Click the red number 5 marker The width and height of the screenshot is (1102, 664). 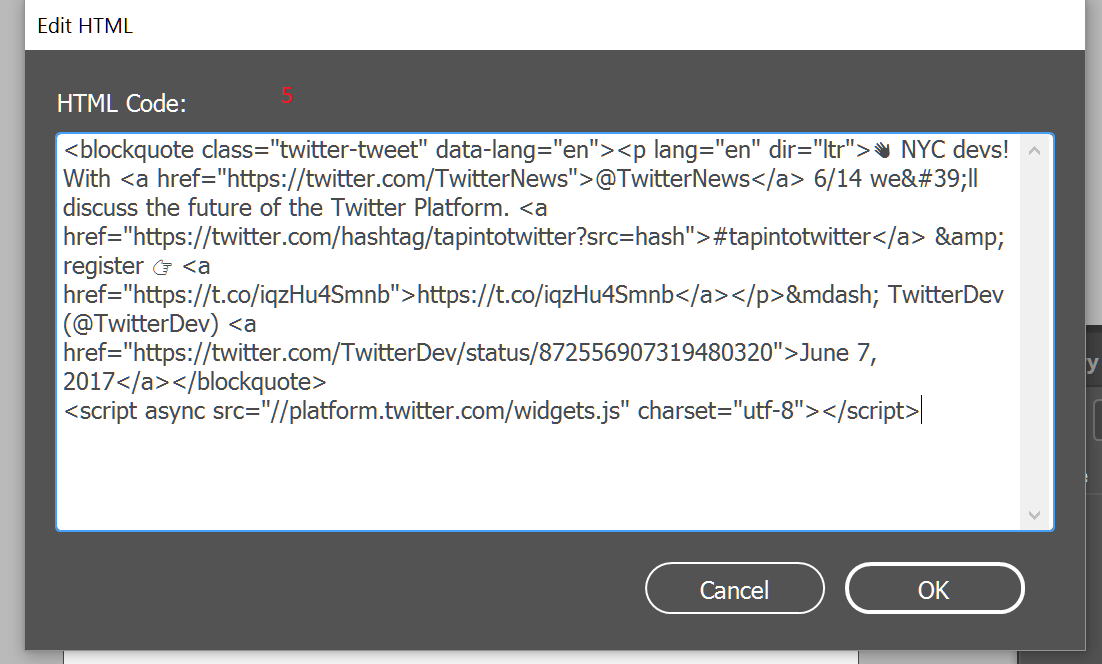pyautogui.click(x=287, y=96)
